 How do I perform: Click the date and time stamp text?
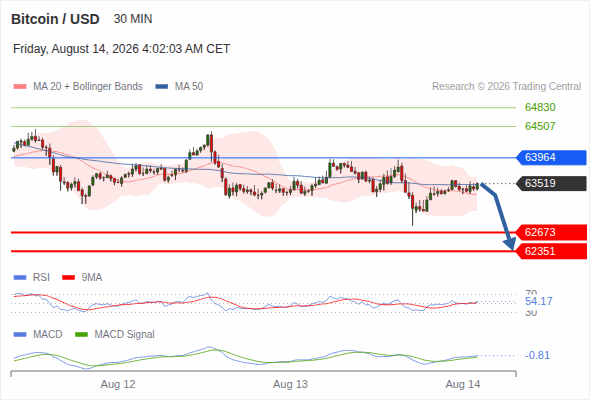pos(122,49)
